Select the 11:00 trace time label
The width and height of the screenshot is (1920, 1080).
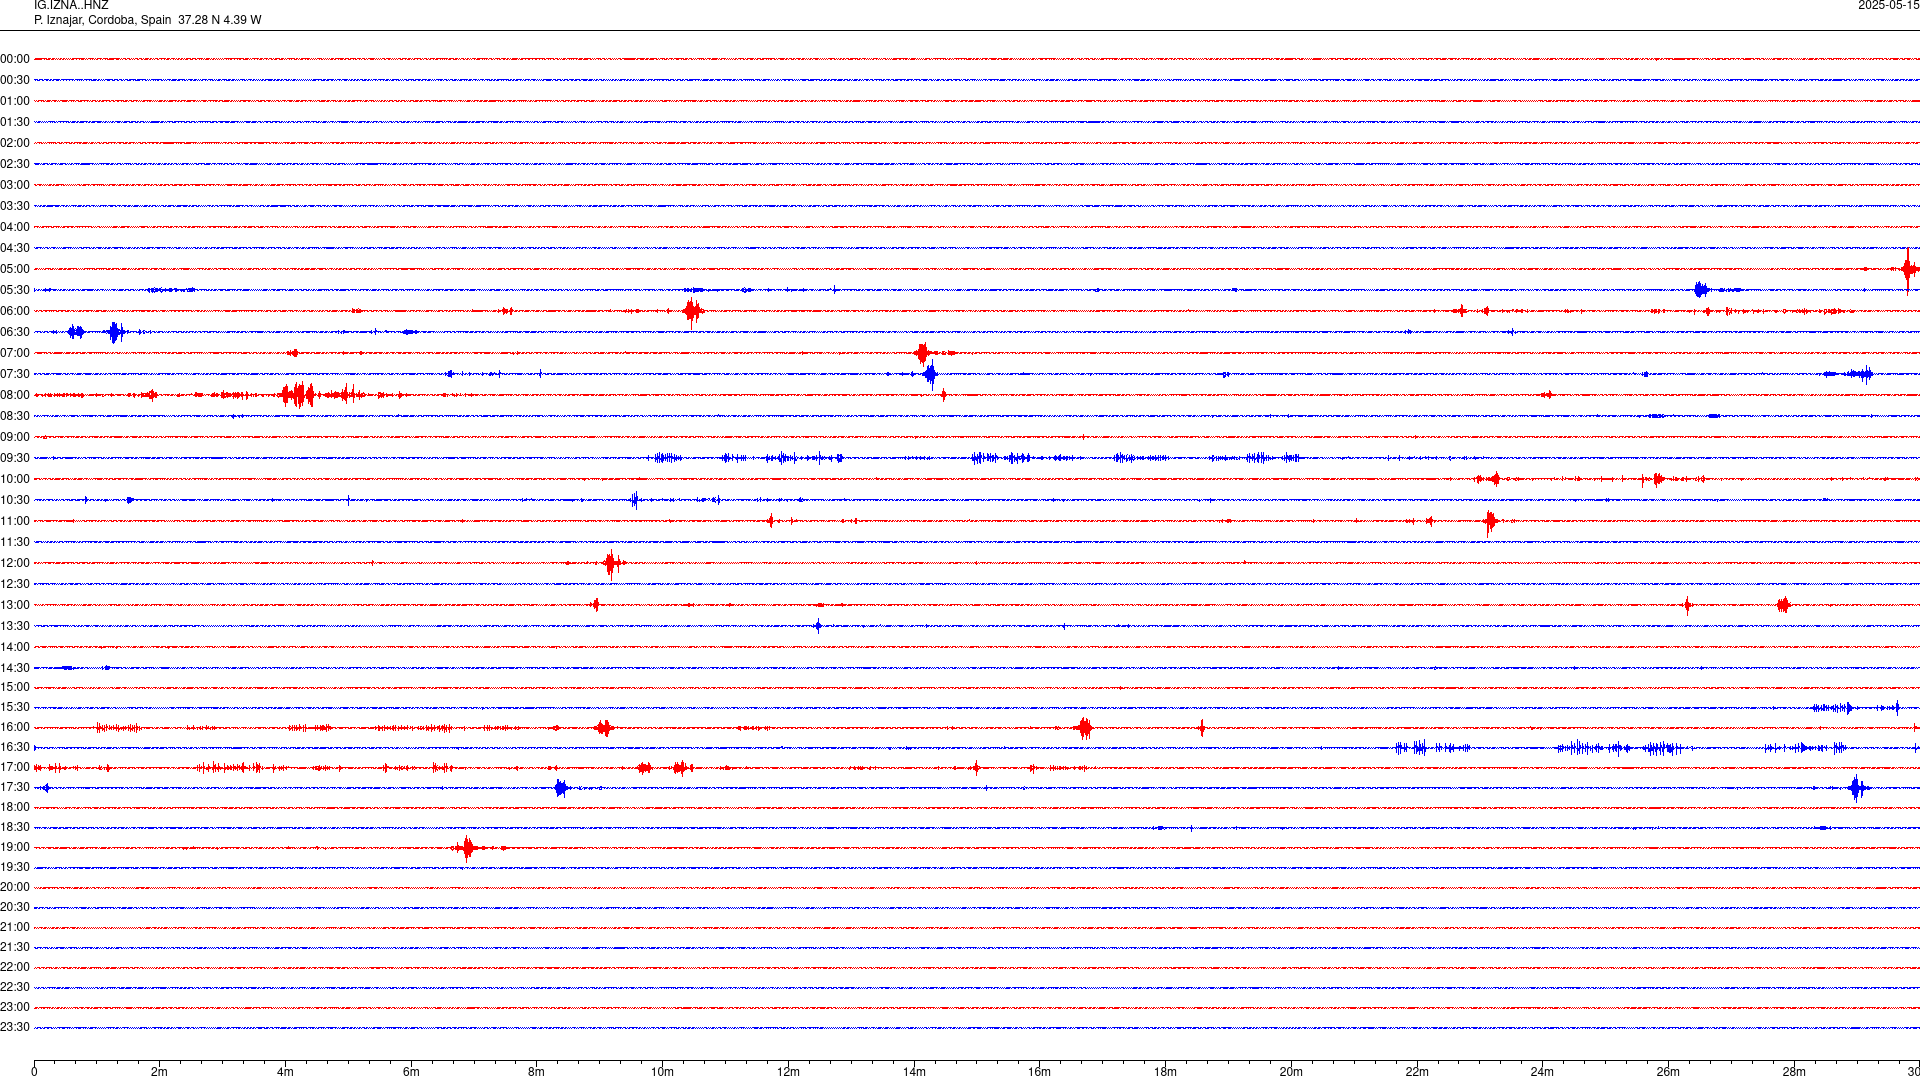click(15, 521)
